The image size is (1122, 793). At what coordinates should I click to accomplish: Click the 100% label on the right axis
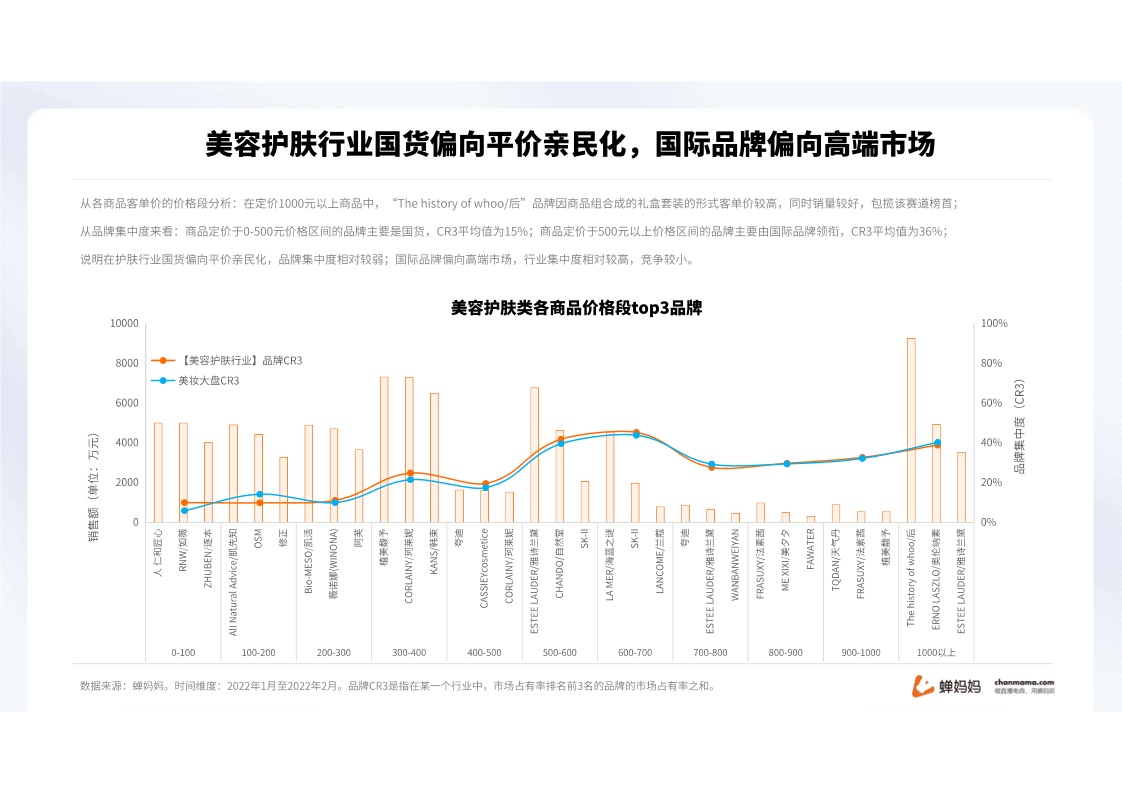point(995,324)
